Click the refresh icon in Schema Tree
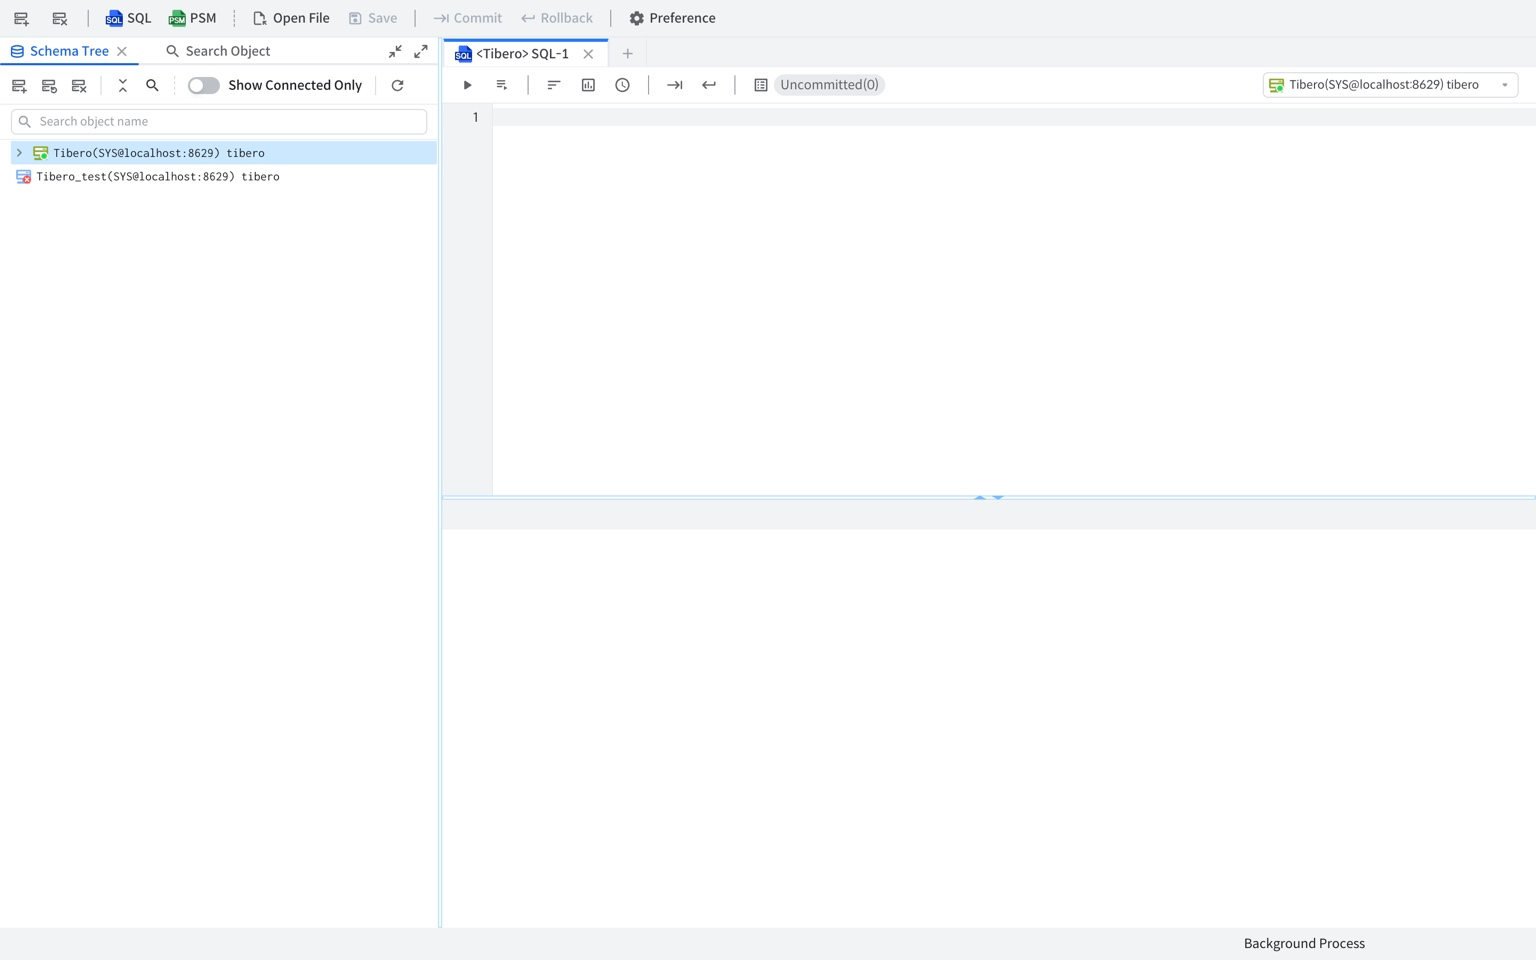 click(397, 86)
